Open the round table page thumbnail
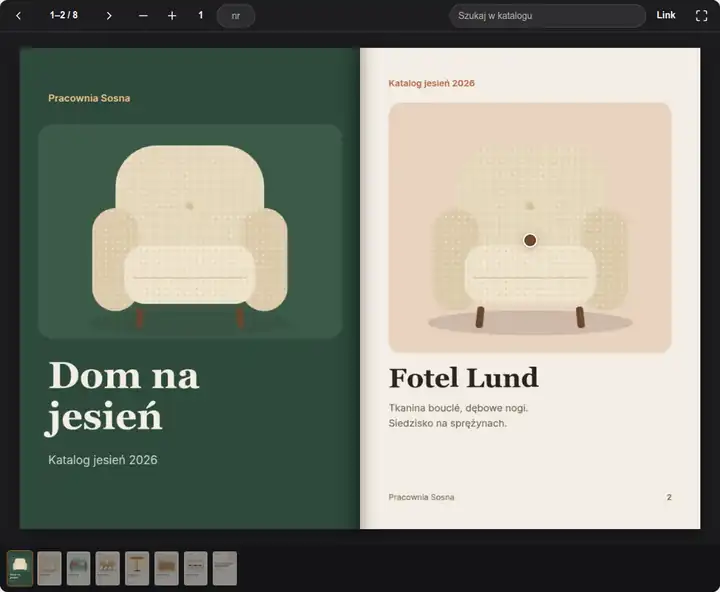The height and width of the screenshot is (592, 720). click(x=137, y=568)
